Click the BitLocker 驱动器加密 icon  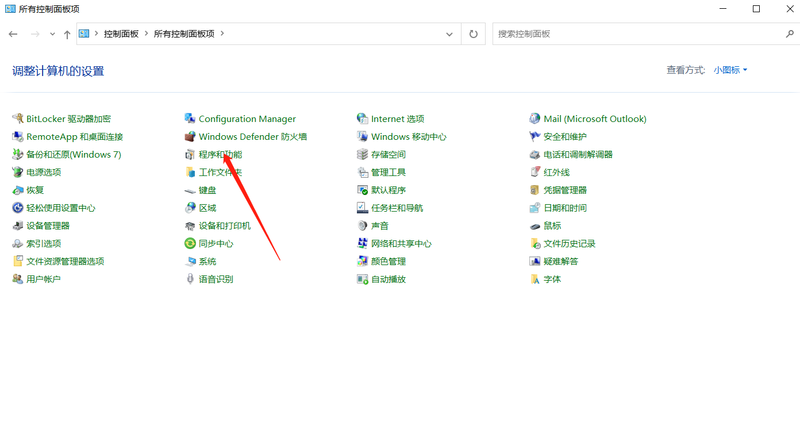coord(17,119)
